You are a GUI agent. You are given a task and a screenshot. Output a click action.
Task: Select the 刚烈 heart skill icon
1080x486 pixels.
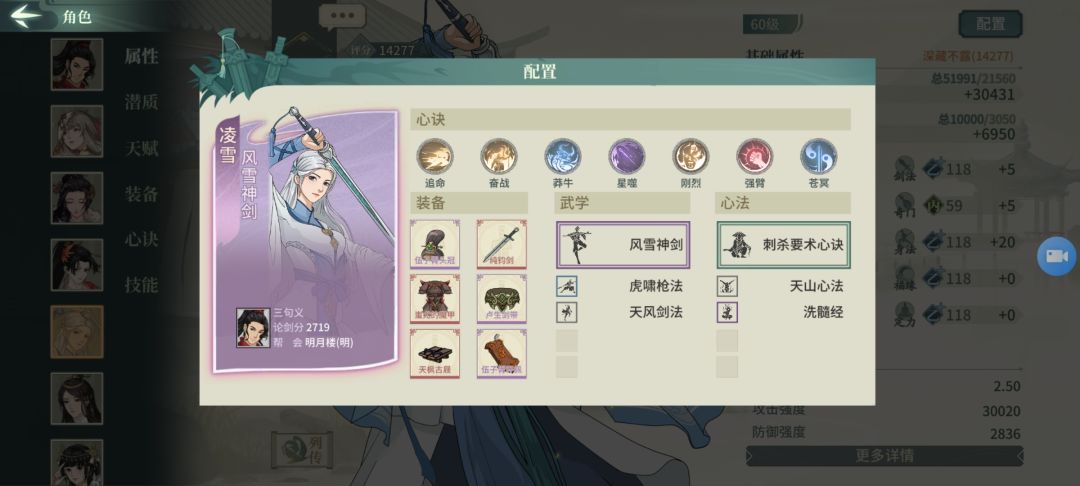coord(691,156)
